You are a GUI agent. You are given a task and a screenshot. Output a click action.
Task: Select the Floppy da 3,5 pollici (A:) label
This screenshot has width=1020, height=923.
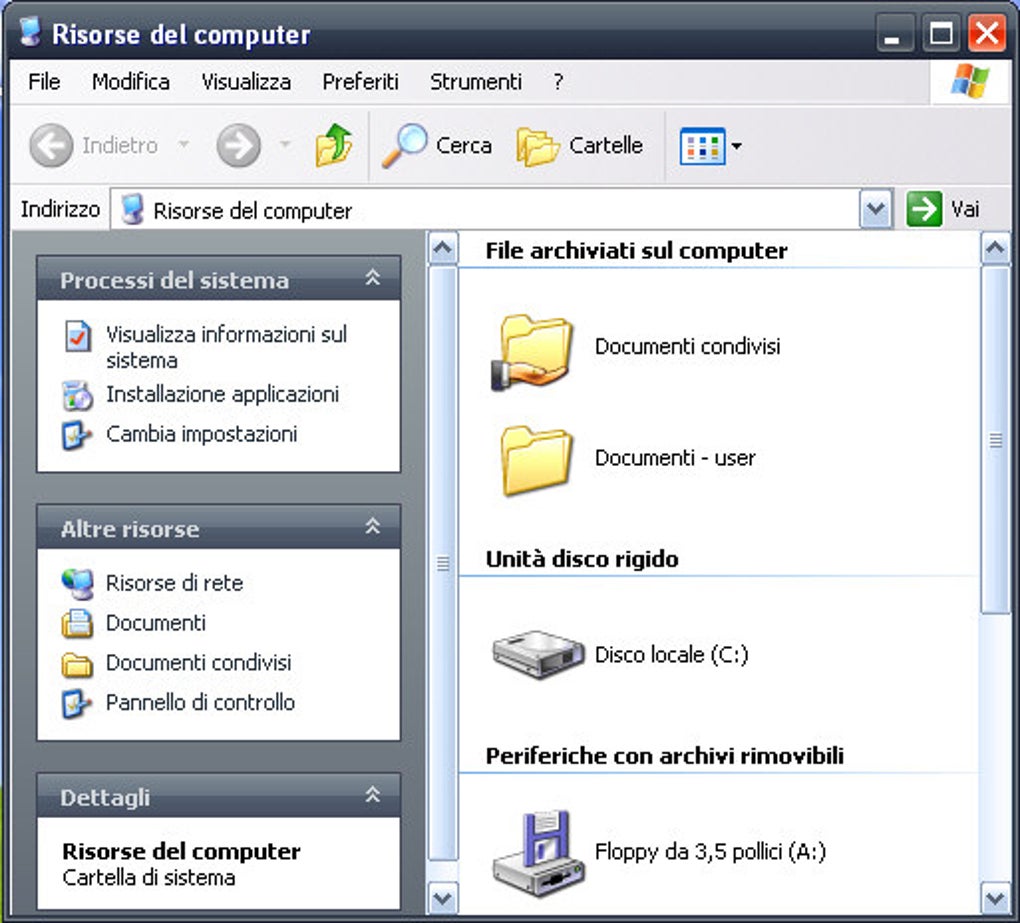pyautogui.click(x=710, y=851)
